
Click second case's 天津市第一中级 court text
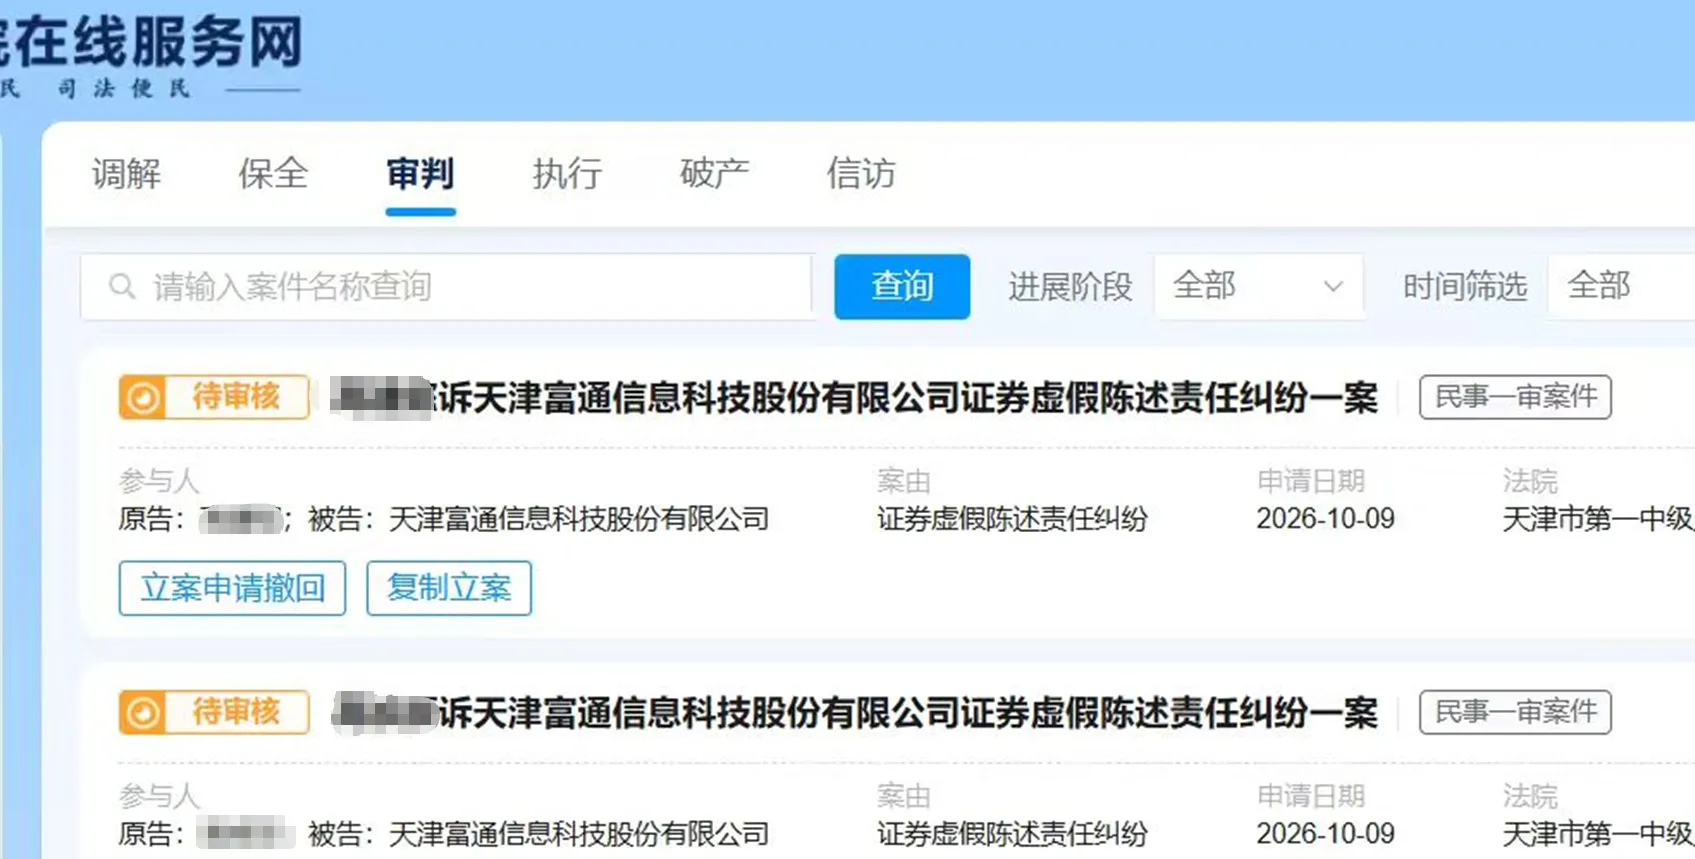[1598, 834]
